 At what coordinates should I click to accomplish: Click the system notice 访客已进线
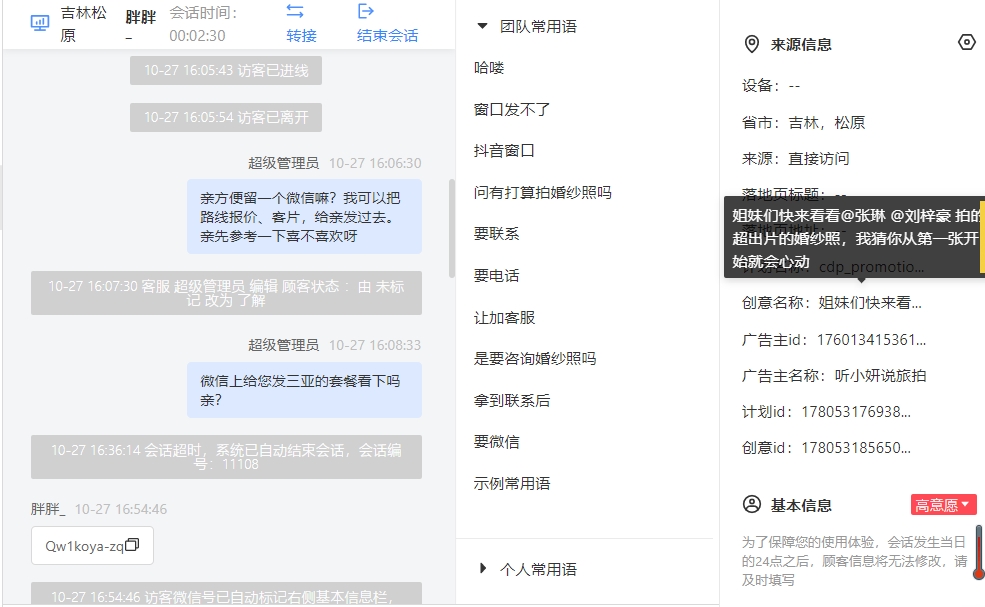coord(226,70)
